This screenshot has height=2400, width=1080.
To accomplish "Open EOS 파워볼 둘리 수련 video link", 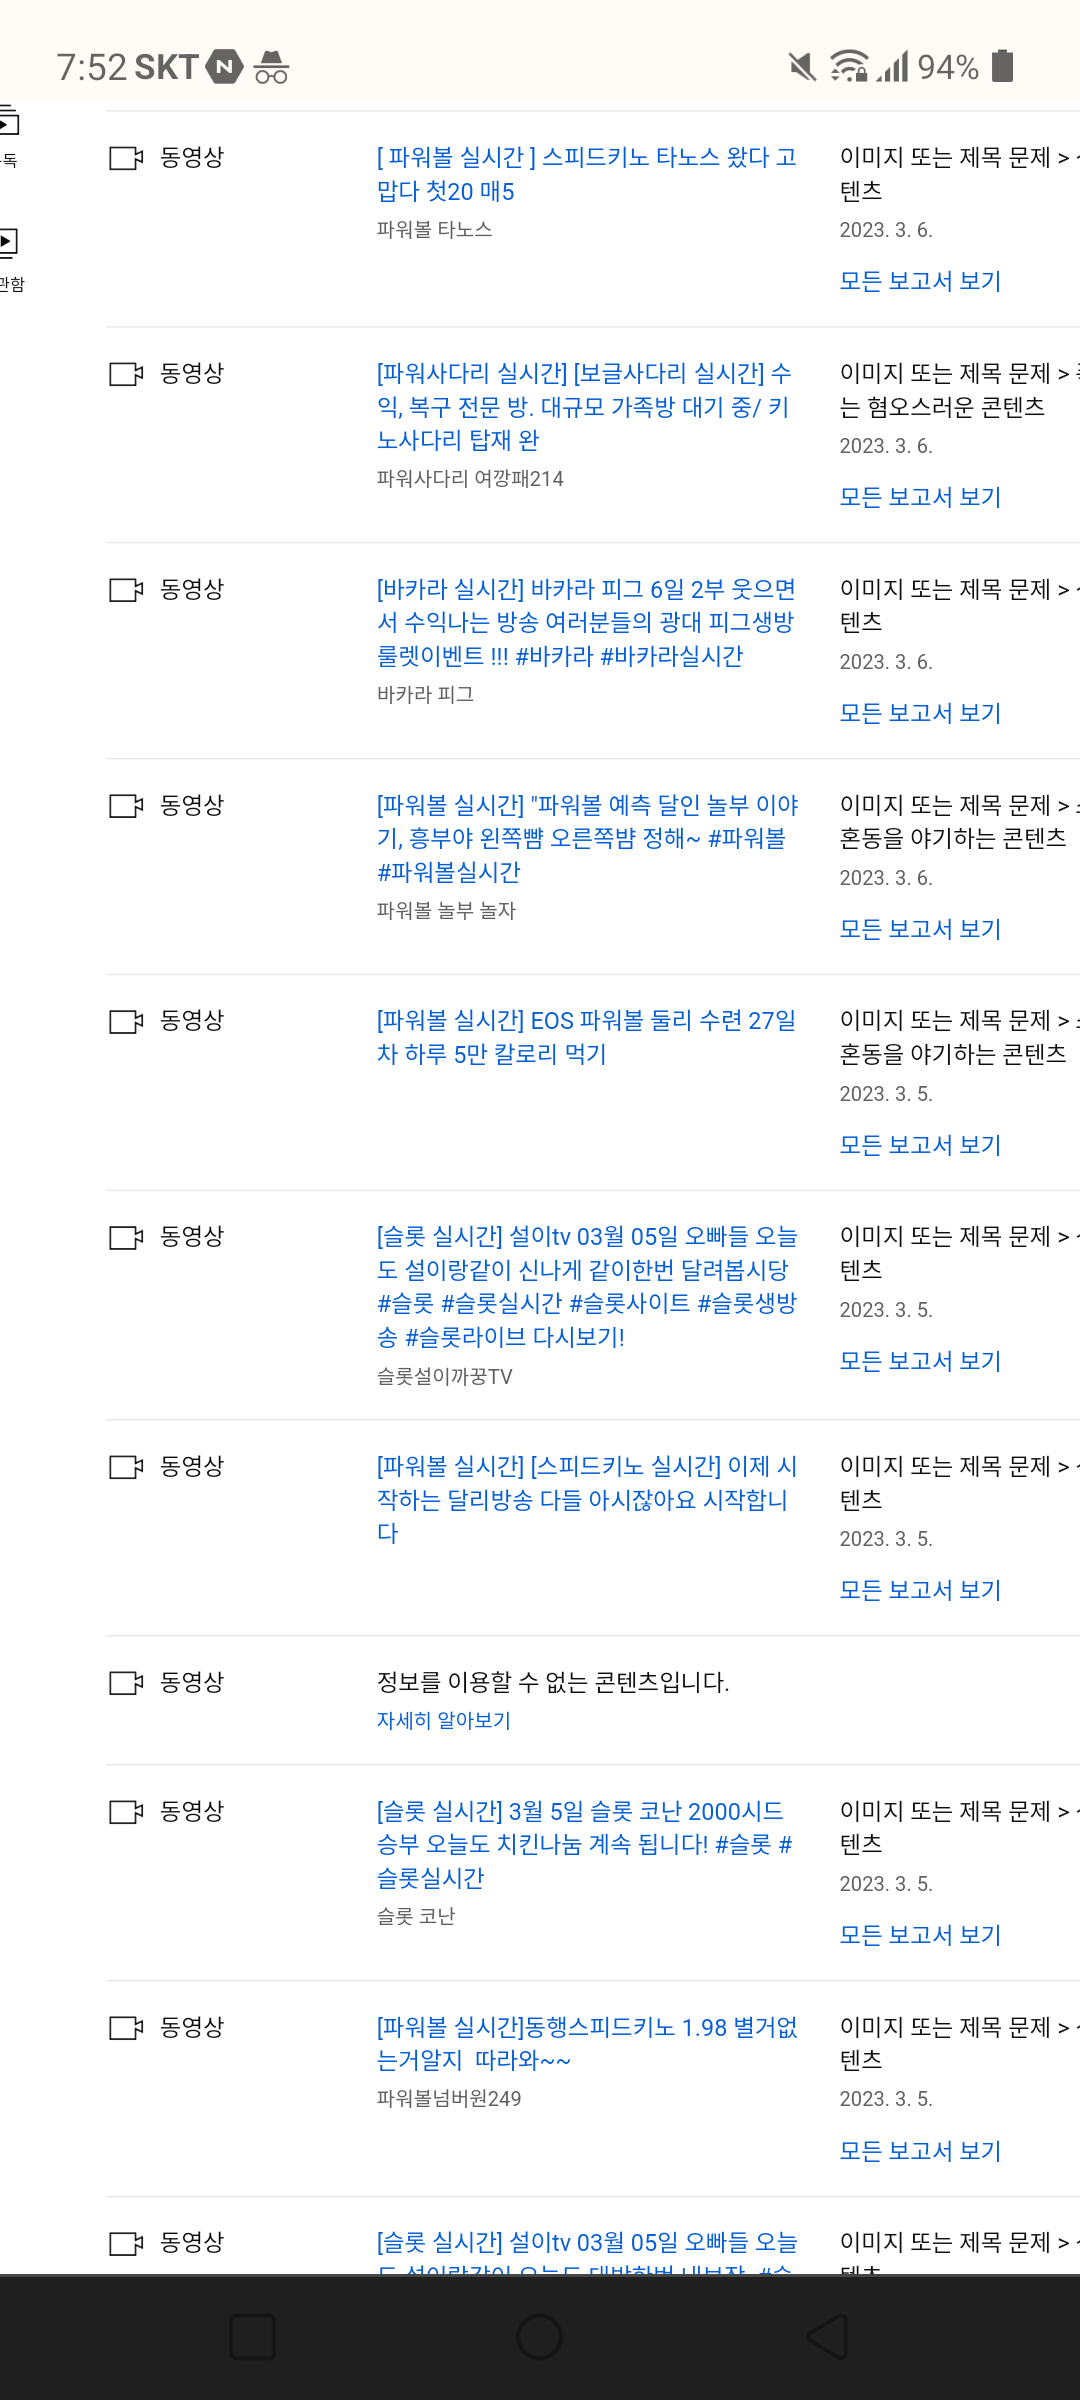I will [x=586, y=1037].
